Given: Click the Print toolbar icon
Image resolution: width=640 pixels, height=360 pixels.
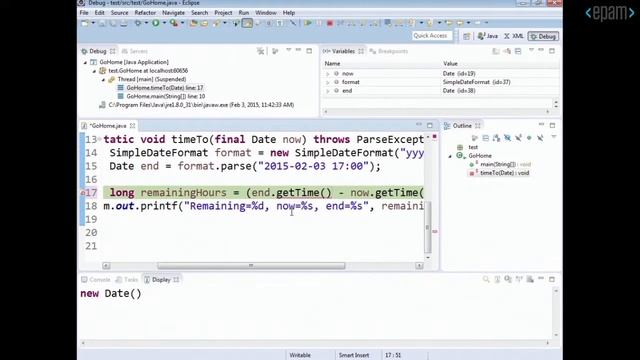Looking at the screenshot, I should (123, 23).
